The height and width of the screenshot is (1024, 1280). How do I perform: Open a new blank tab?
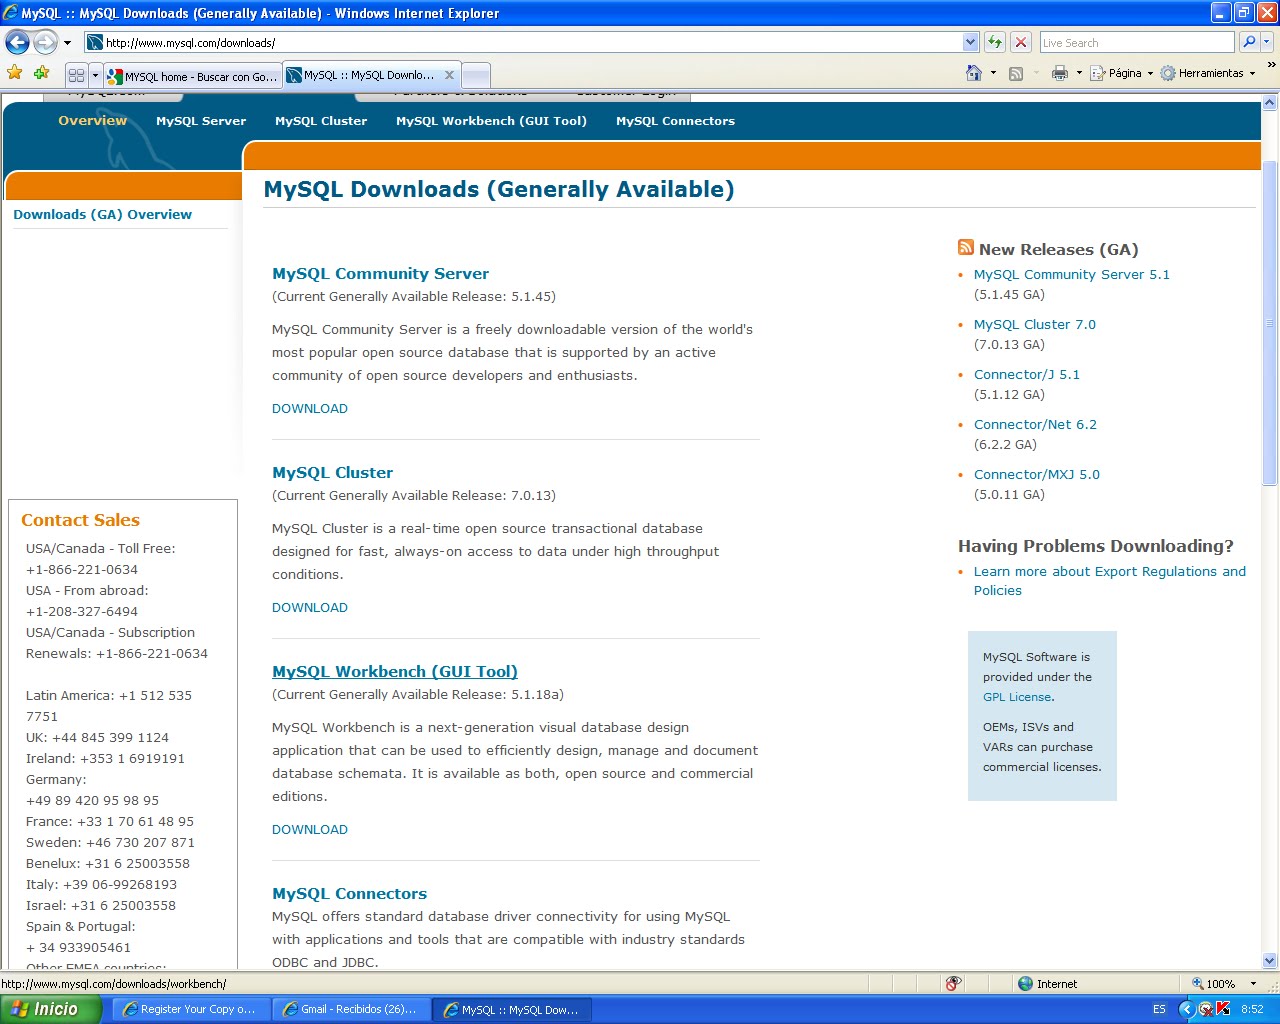(477, 76)
